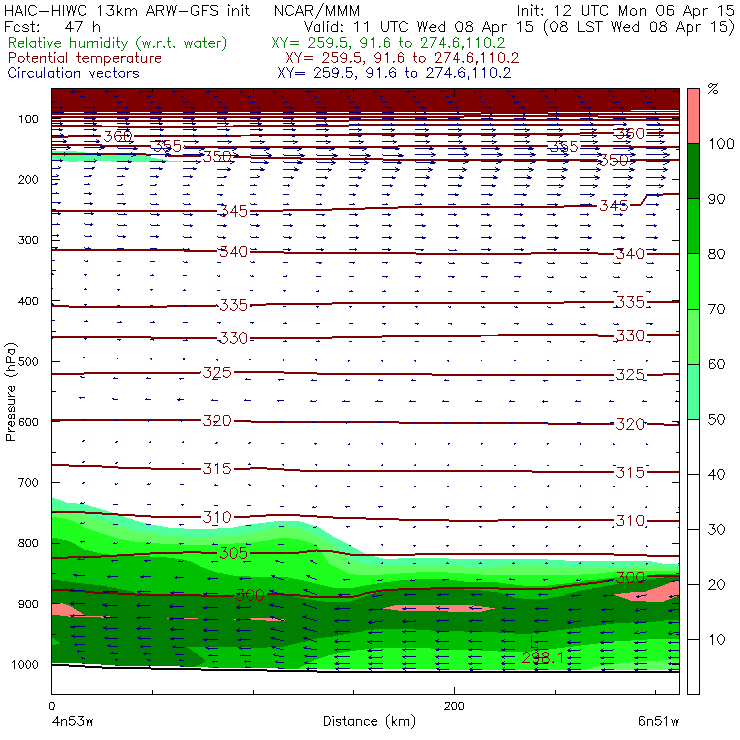Image resolution: width=740 pixels, height=740 pixels.
Task: Select the 60-70% light green colorbar segment
Action: 693,336
